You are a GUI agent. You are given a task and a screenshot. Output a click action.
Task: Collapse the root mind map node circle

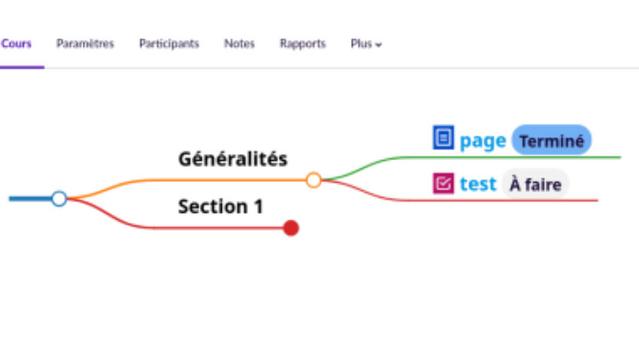pos(59,198)
